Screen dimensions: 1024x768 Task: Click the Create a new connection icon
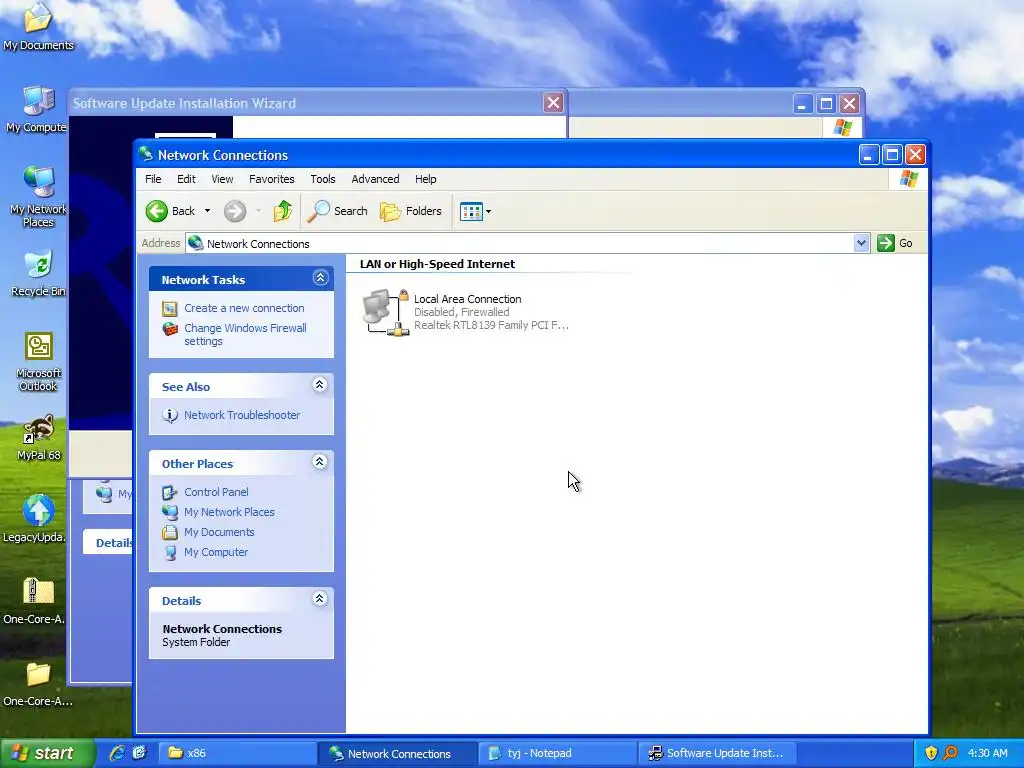tap(170, 309)
